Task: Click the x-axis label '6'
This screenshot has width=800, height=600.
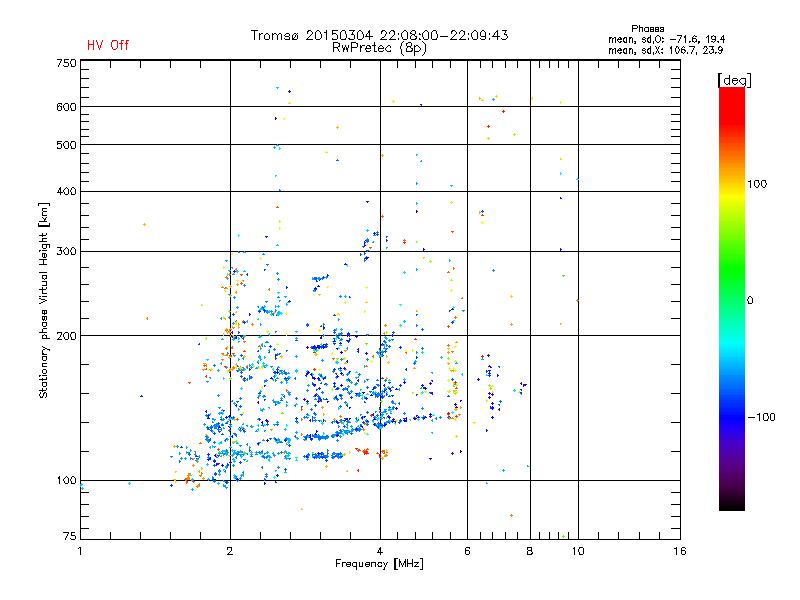Action: pos(467,551)
